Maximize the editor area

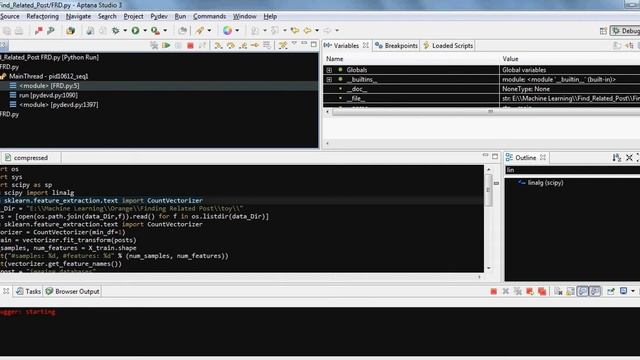495,156
